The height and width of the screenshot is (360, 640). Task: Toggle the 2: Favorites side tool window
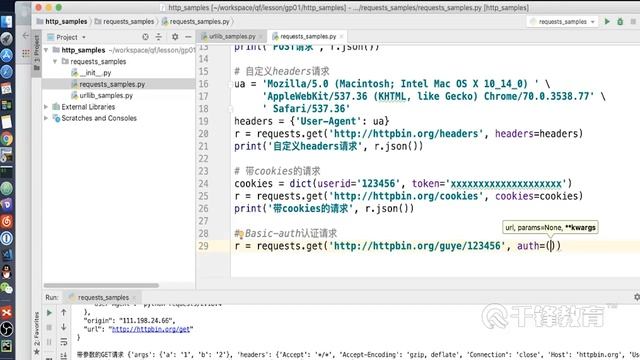tap(37, 333)
